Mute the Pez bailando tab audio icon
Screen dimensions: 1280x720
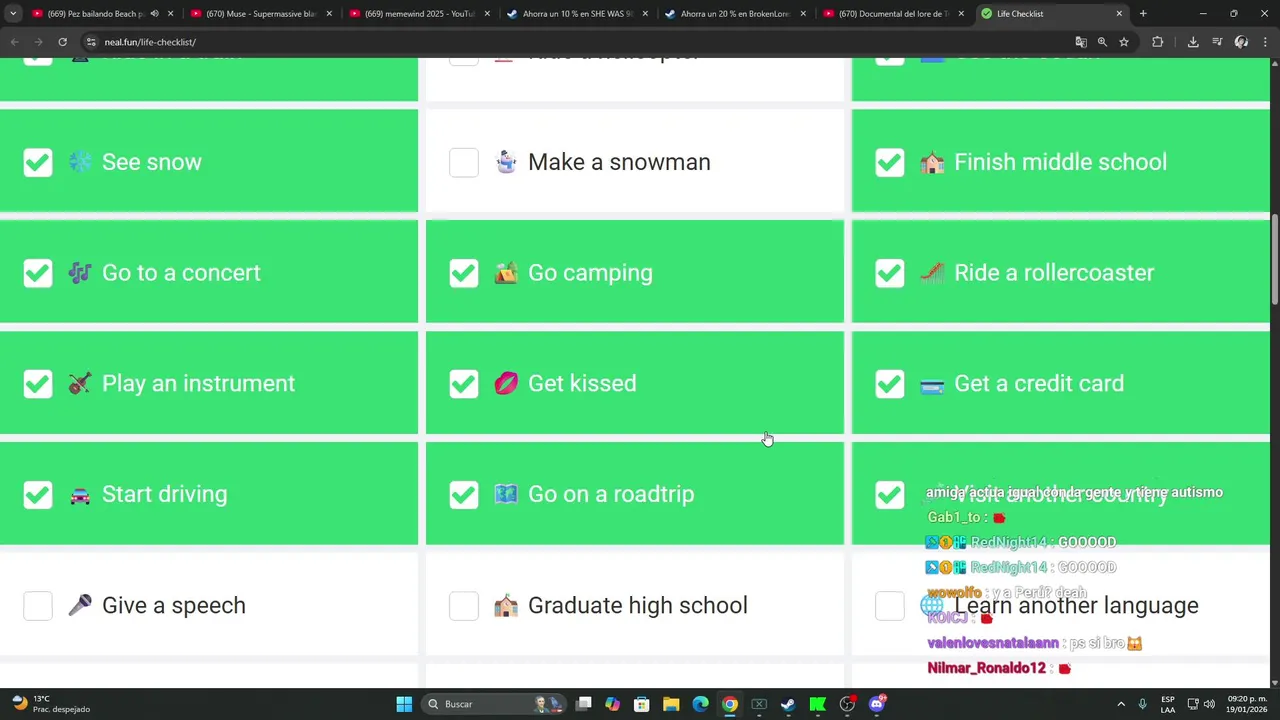154,14
